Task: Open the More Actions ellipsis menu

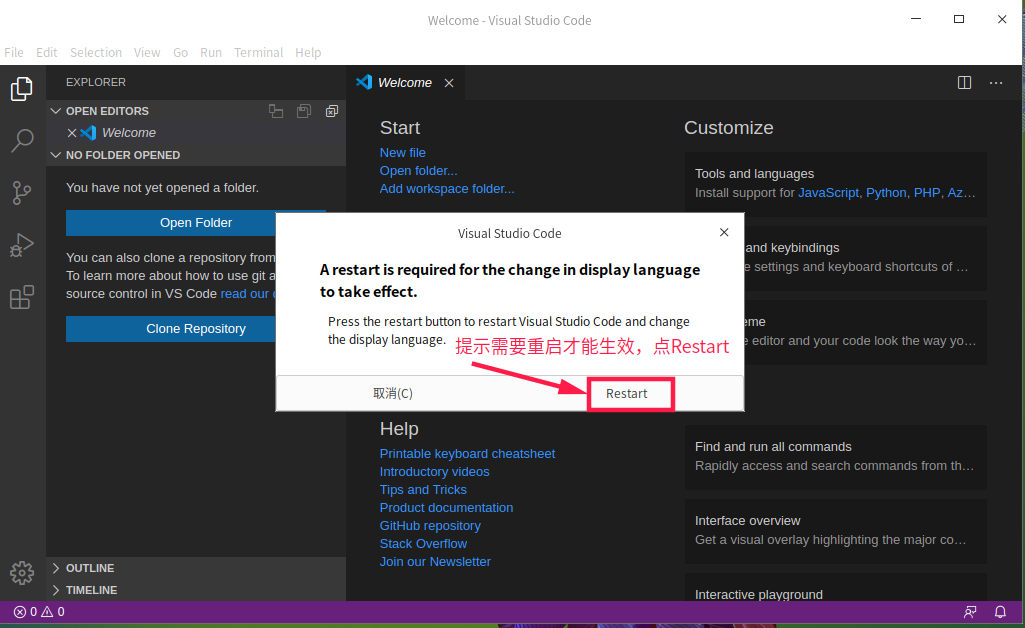Action: 995,83
